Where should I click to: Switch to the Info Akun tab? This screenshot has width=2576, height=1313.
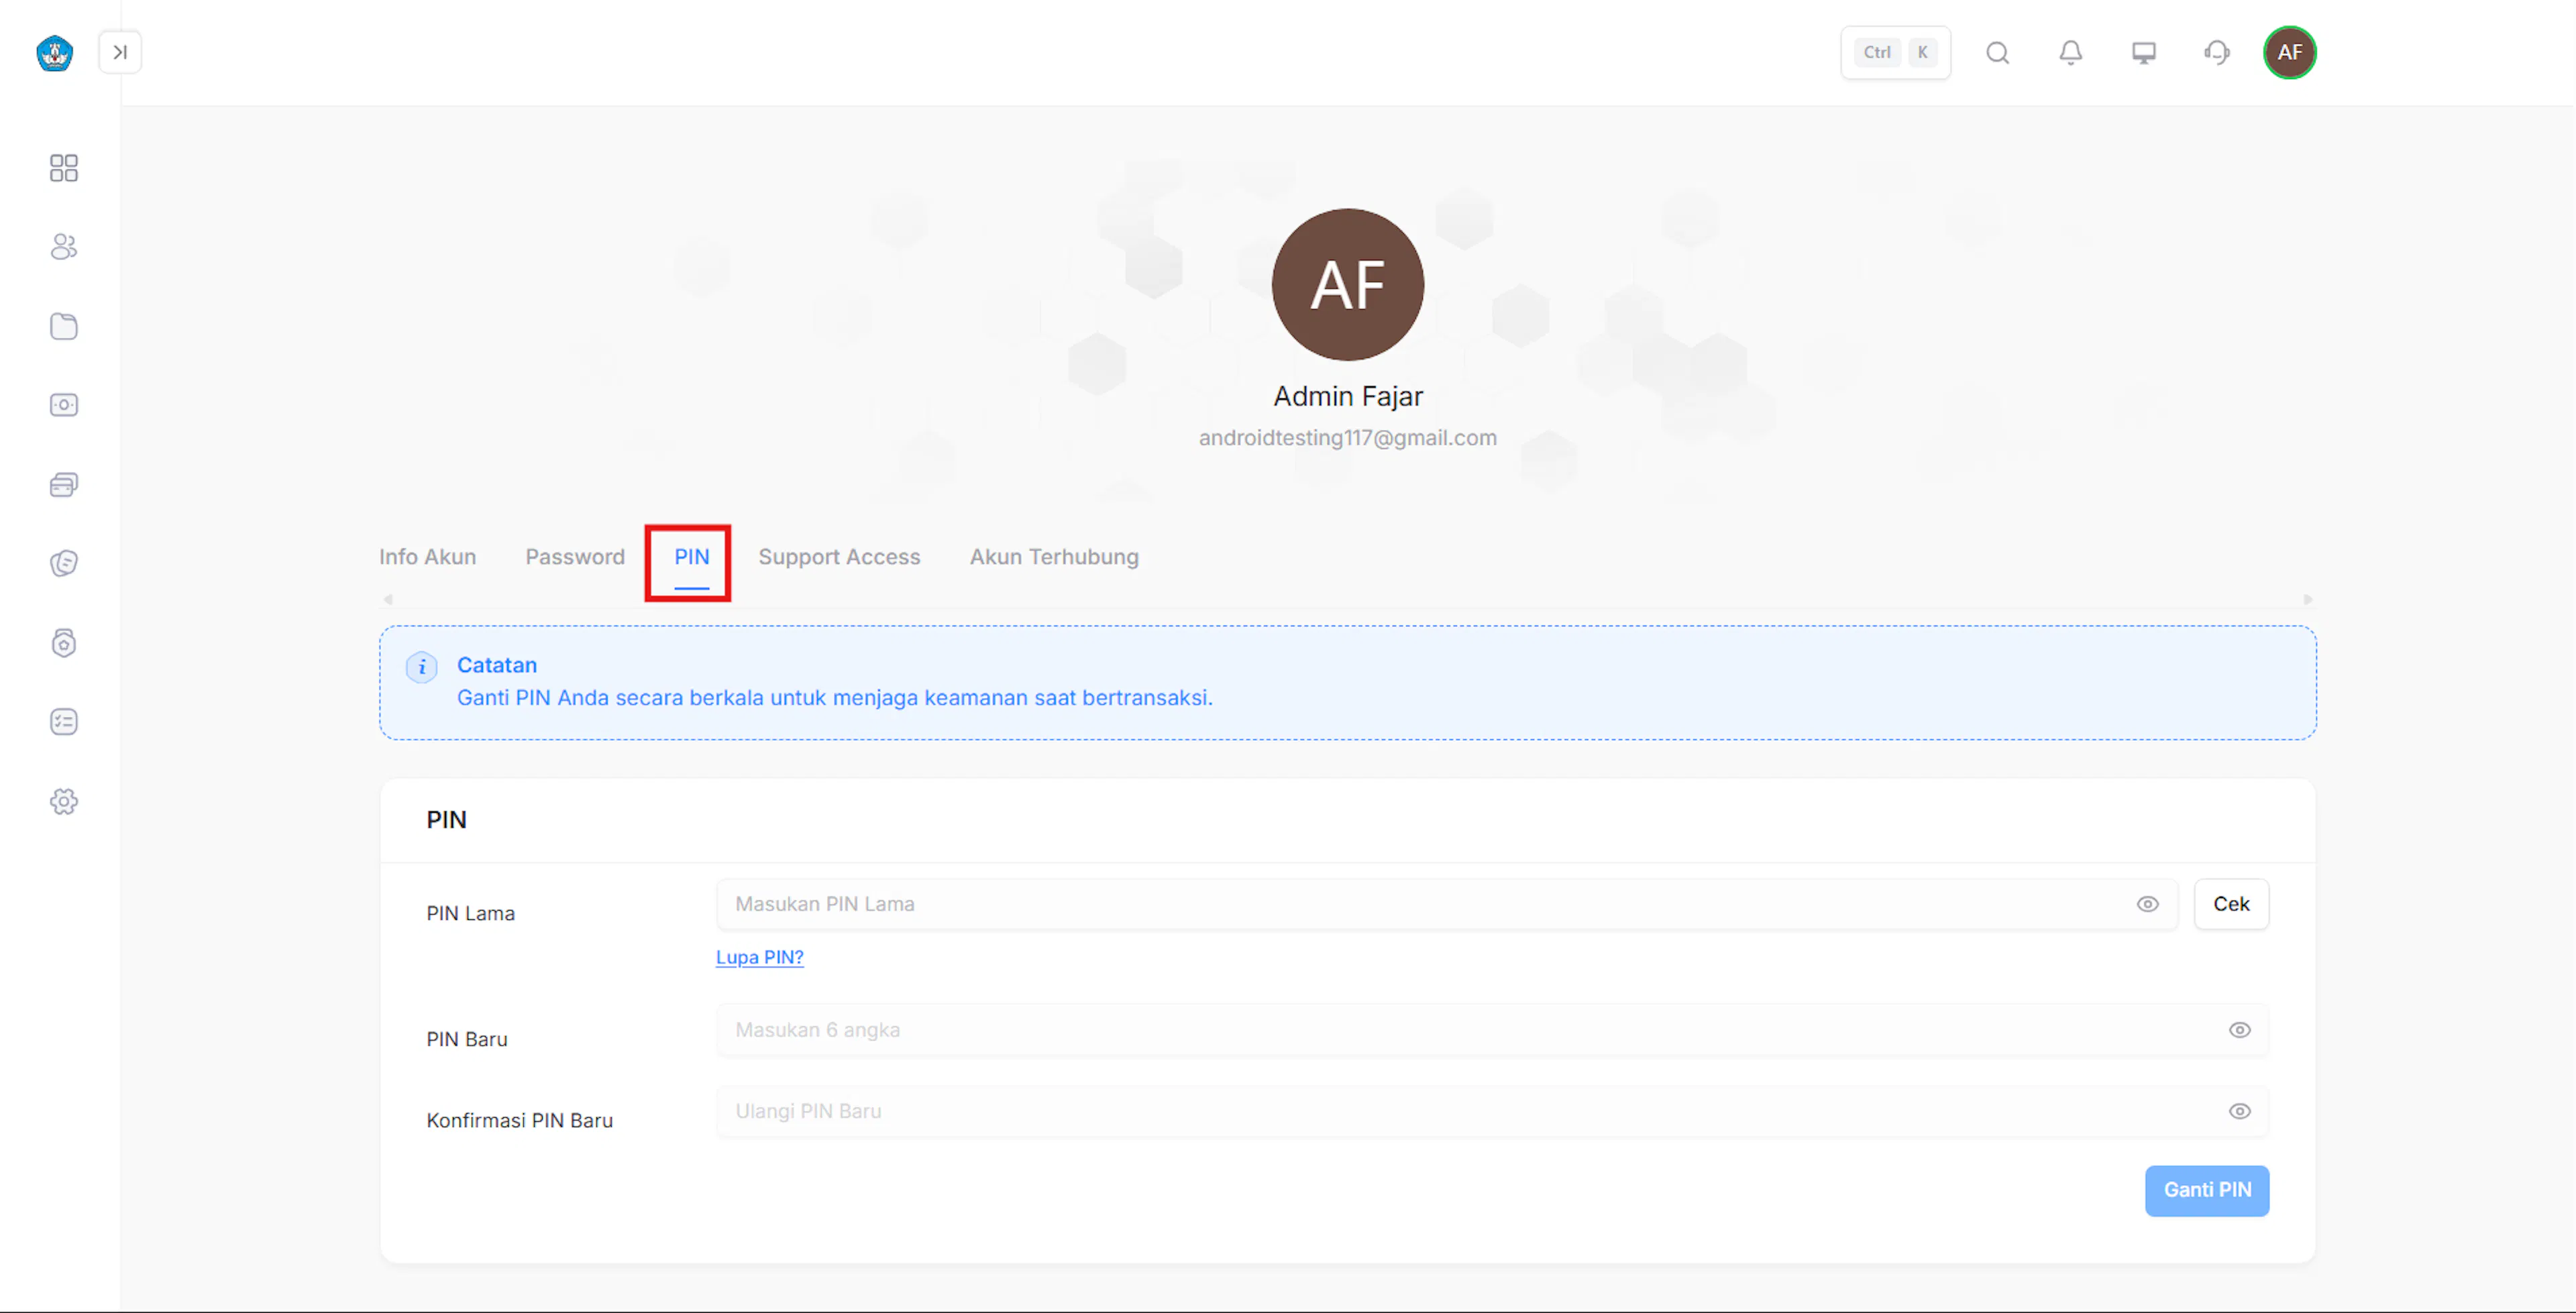pyautogui.click(x=427, y=557)
